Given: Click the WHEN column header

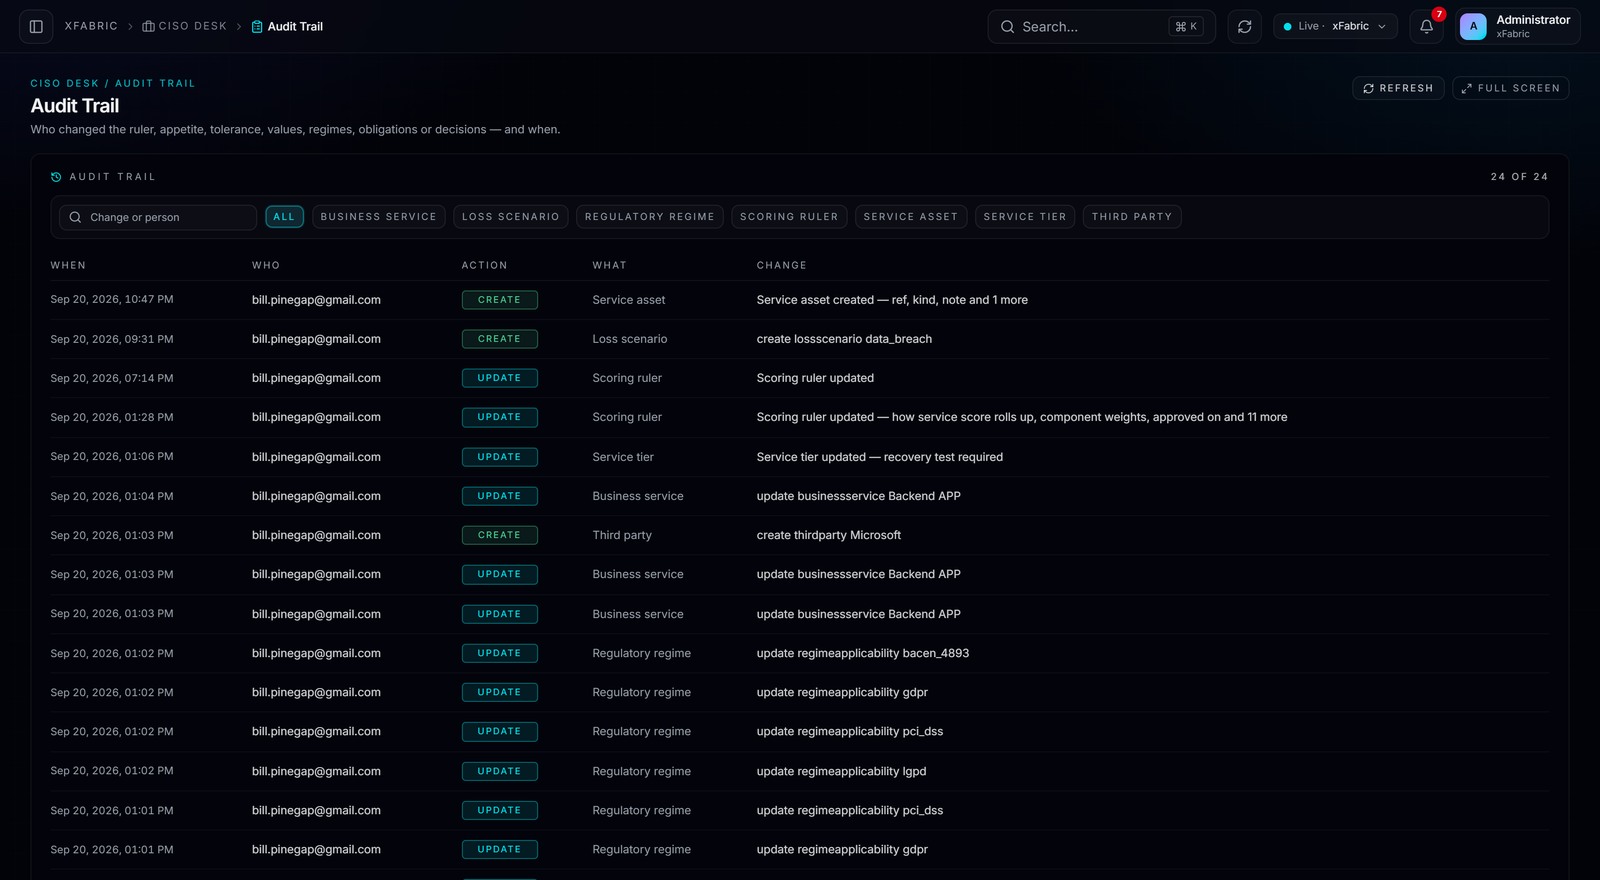Looking at the screenshot, I should coord(68,266).
